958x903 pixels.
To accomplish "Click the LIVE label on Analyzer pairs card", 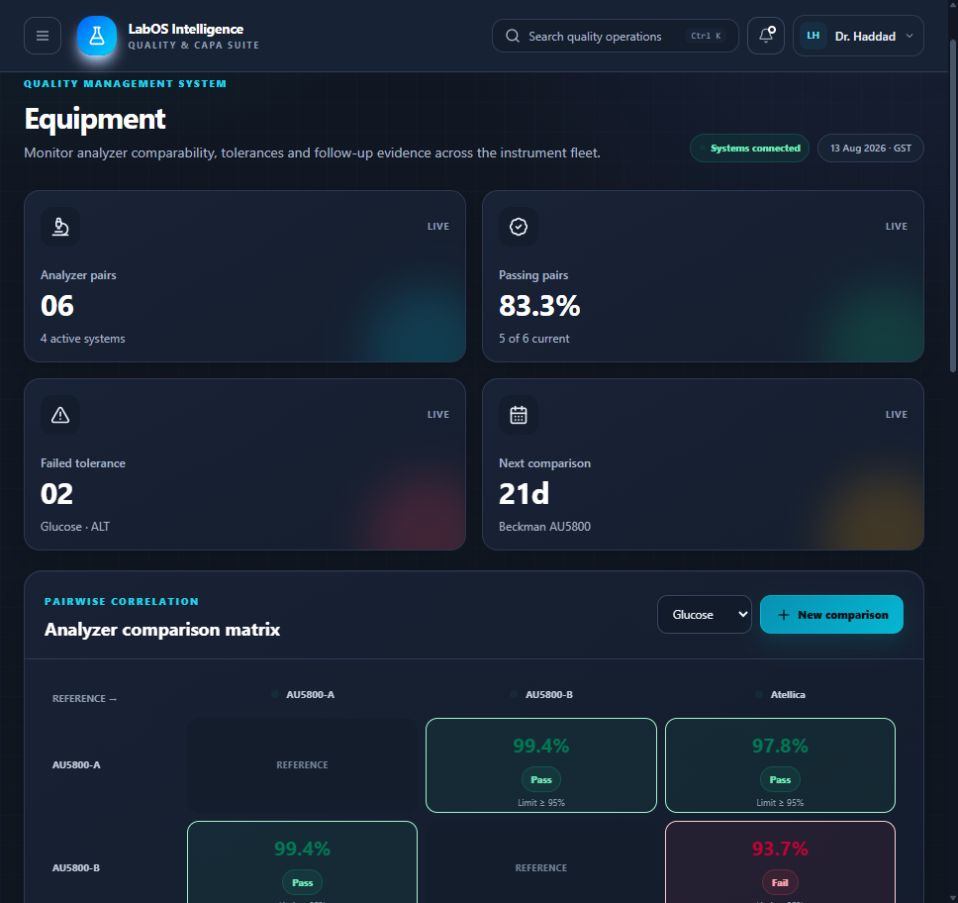I will point(438,227).
